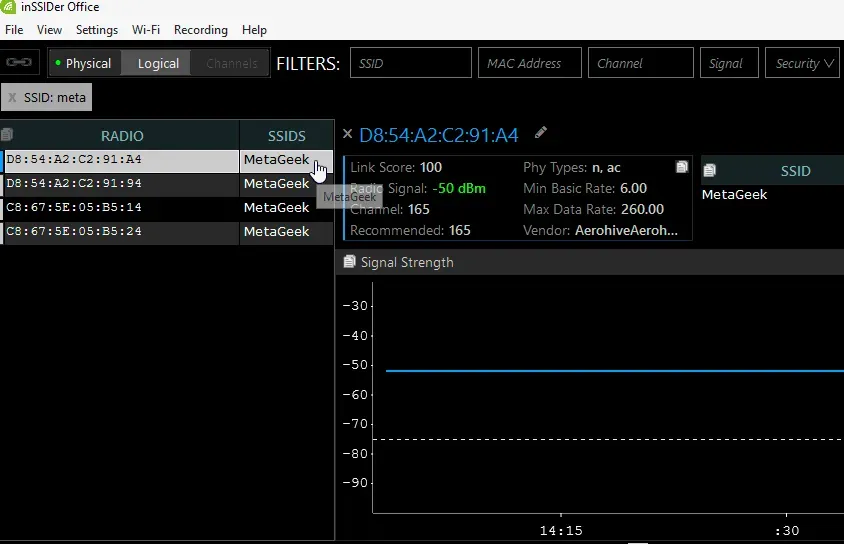844x544 pixels.
Task: Click the Channel filter field
Action: tap(640, 63)
